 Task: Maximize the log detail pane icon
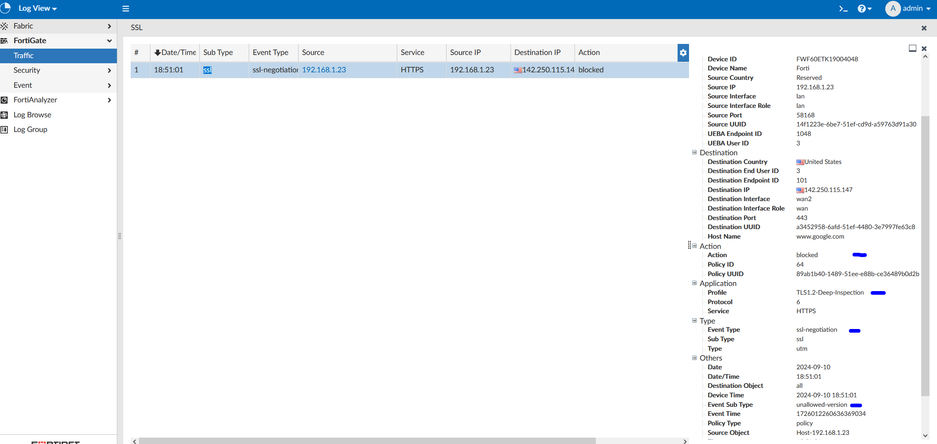(x=912, y=48)
